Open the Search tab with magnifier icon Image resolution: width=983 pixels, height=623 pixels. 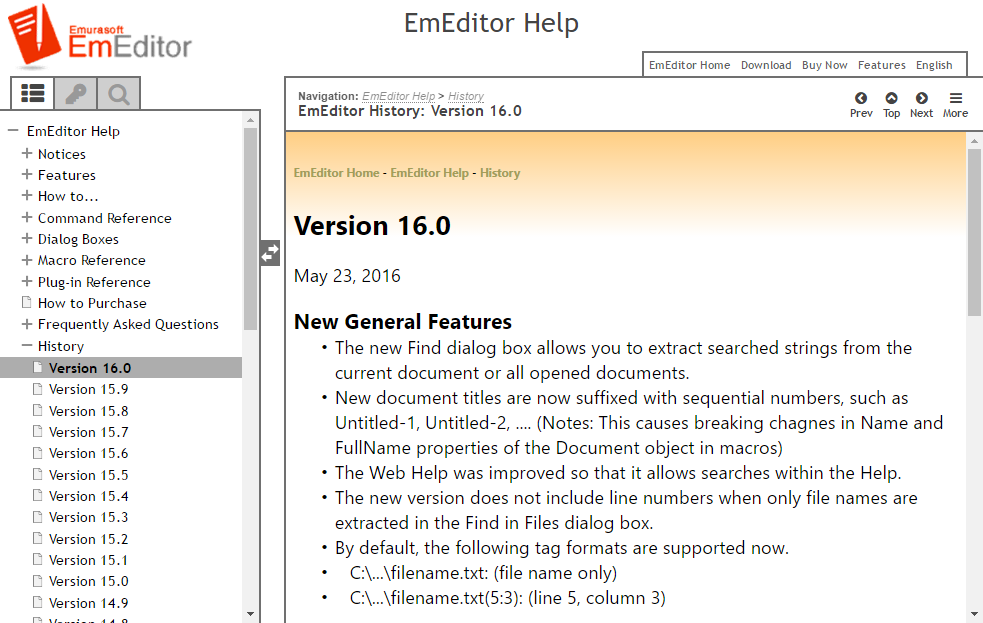click(x=118, y=93)
